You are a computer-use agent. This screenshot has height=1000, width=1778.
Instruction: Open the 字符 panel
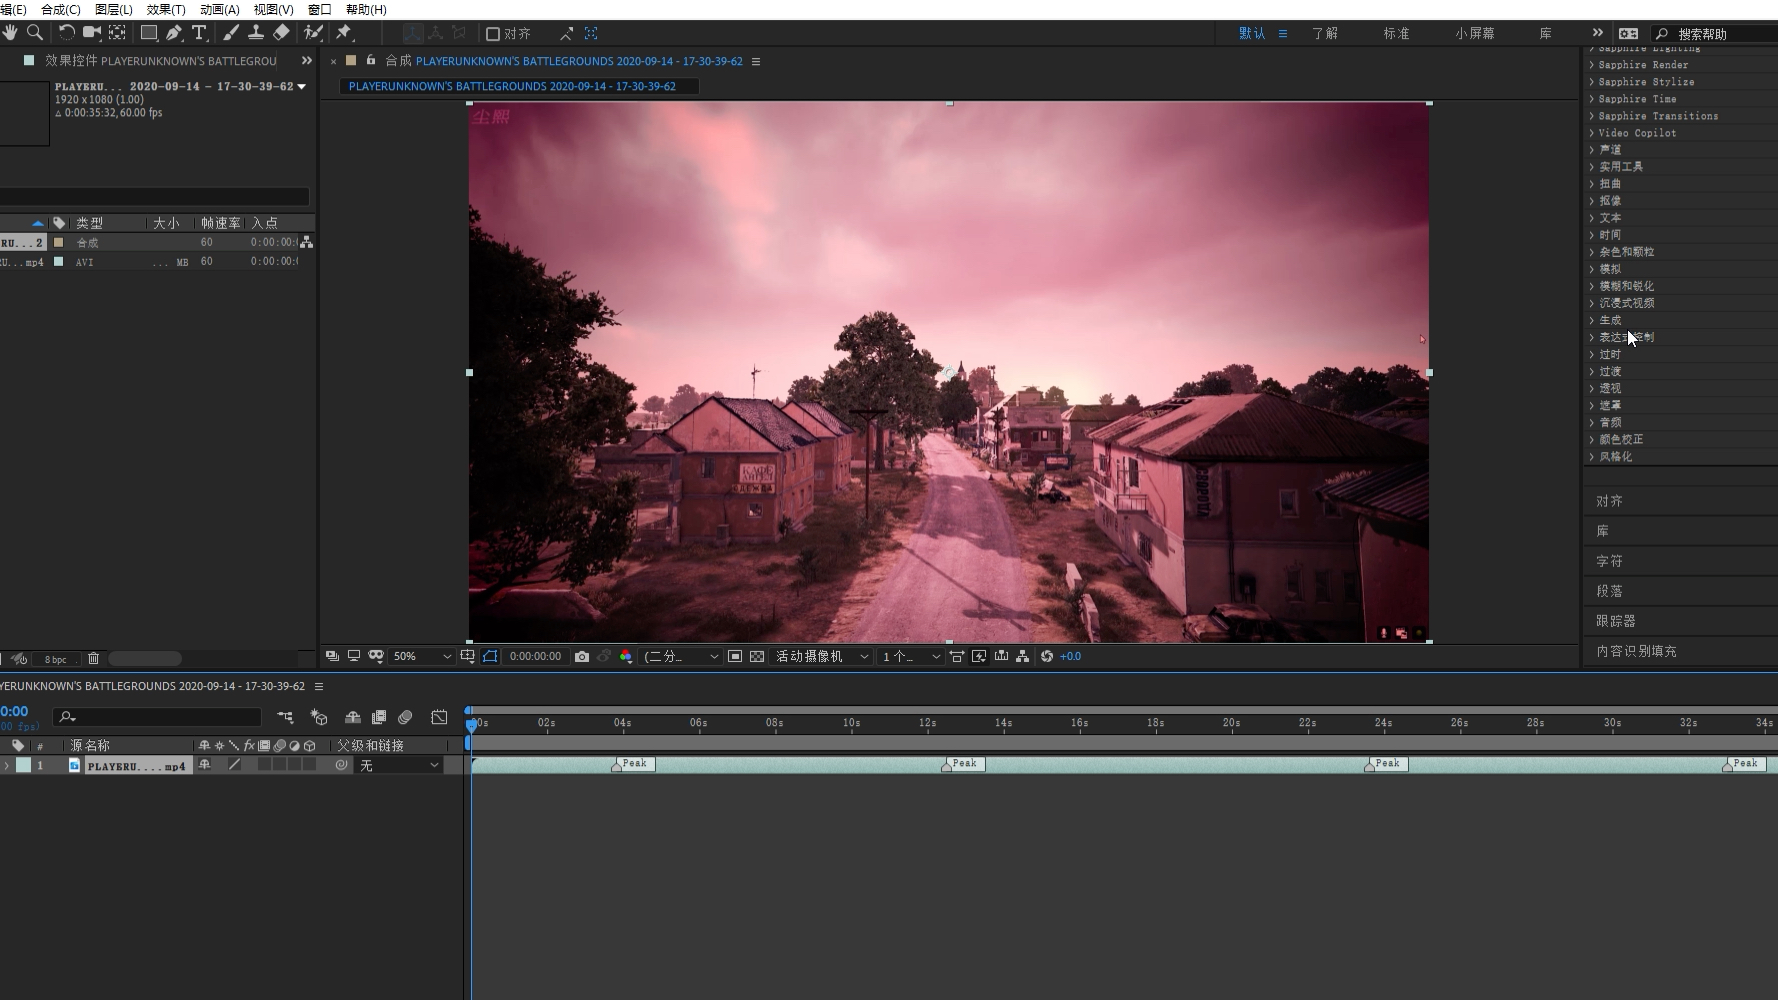1609,561
